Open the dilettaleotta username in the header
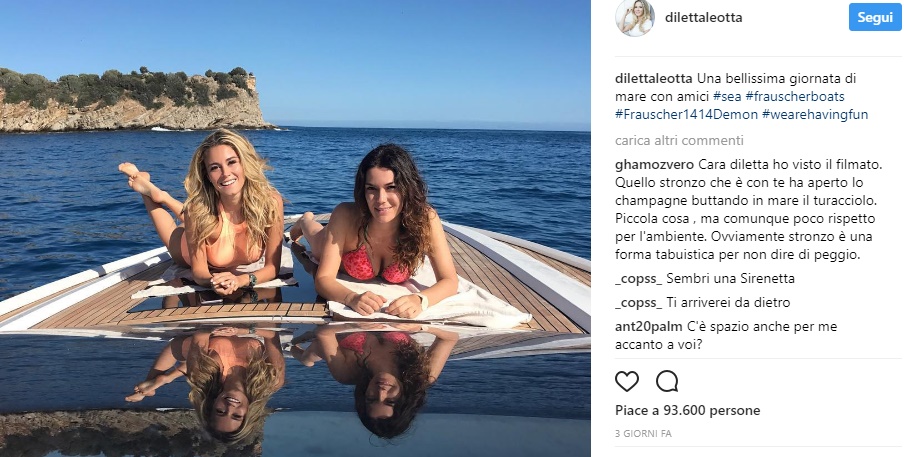The height and width of the screenshot is (457, 904). coord(703,18)
